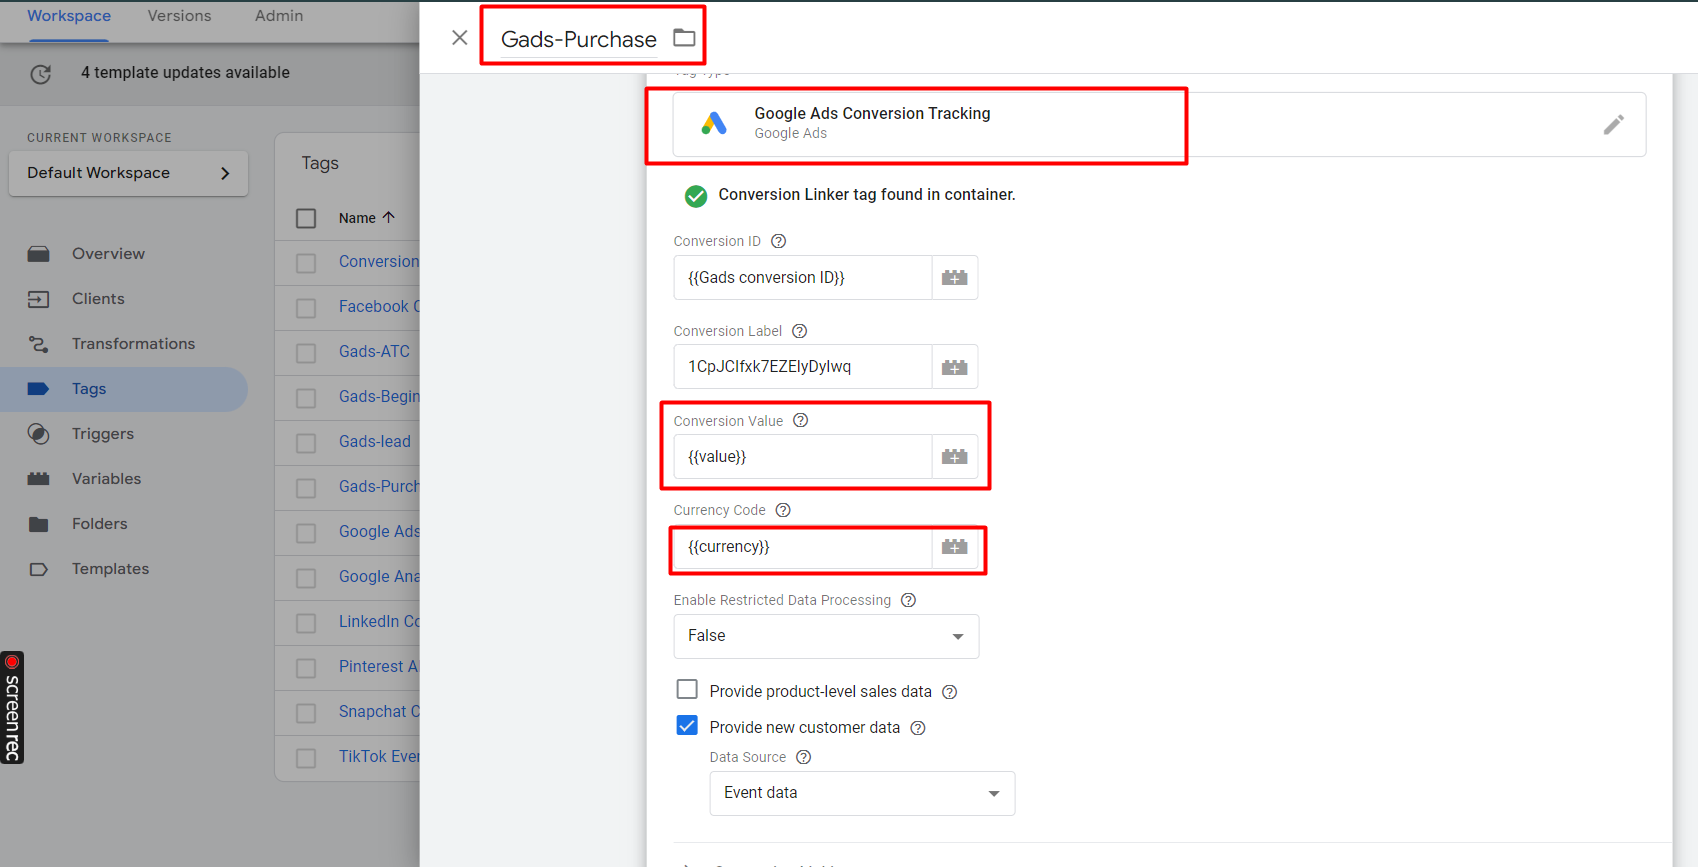Click the Overview sidebar icon
Screen dimensions: 1698x867
[x=39, y=254]
